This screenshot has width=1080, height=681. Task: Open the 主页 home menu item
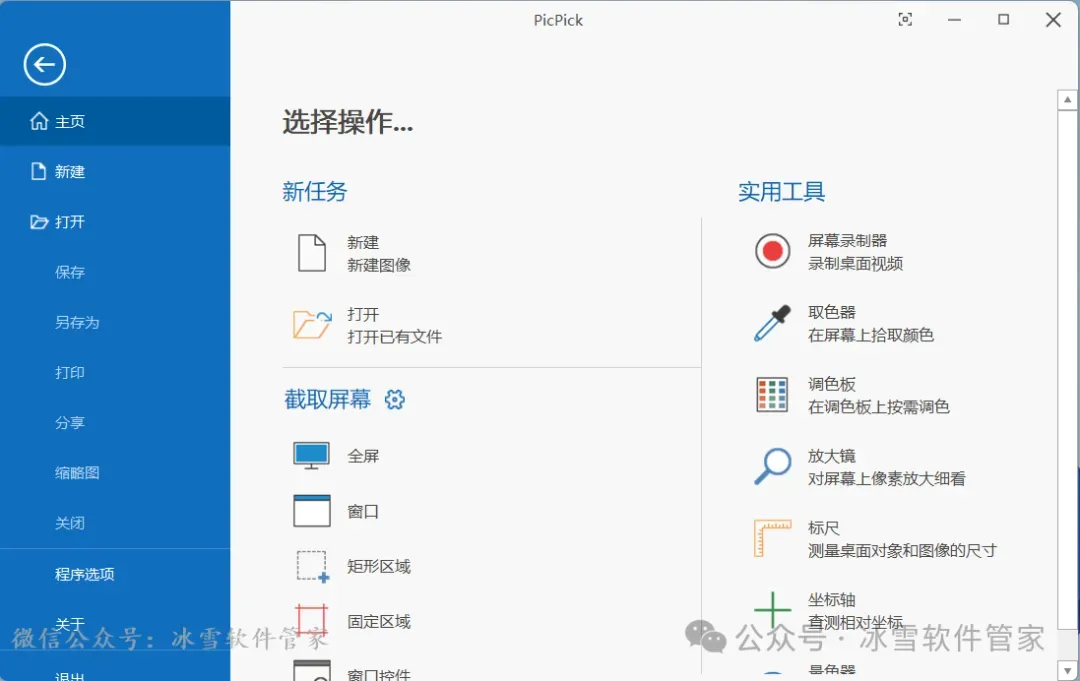pyautogui.click(x=115, y=121)
